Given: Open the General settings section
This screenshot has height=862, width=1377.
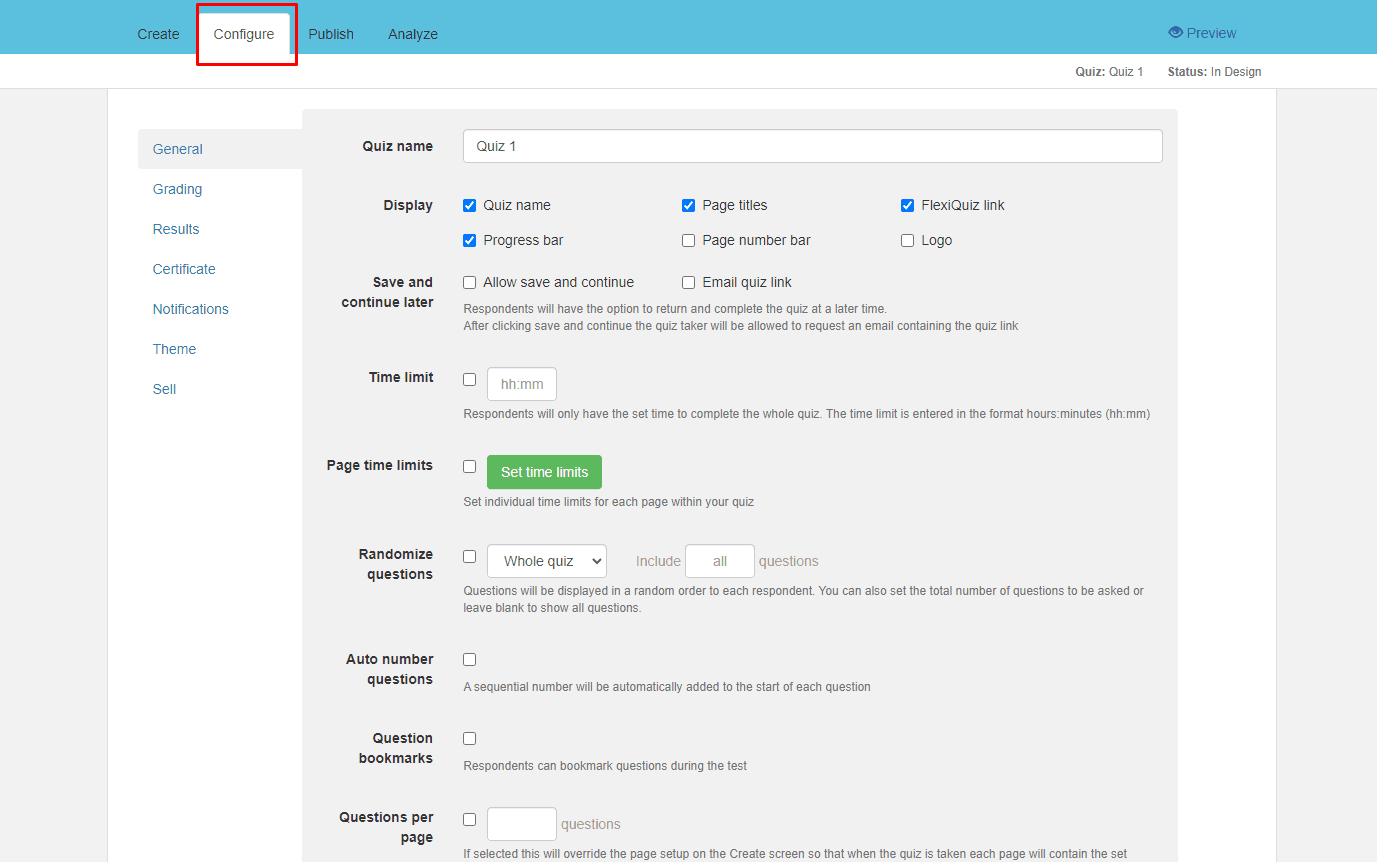Looking at the screenshot, I should click(x=220, y=149).
